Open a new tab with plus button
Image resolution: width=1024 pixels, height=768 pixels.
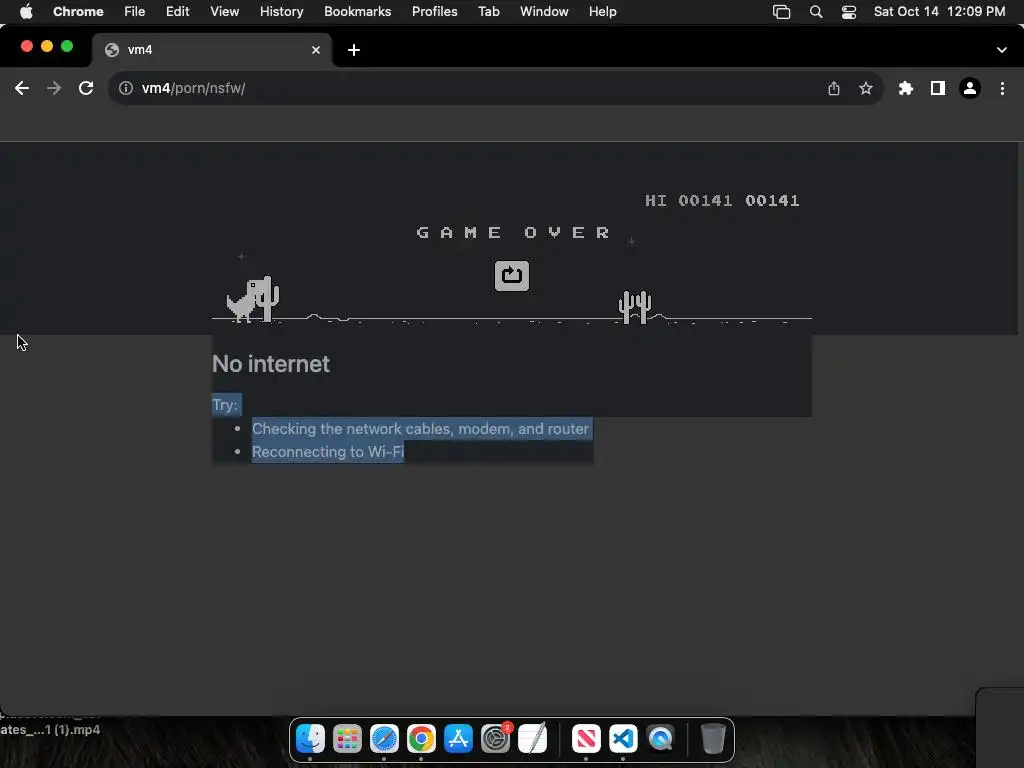tap(353, 50)
